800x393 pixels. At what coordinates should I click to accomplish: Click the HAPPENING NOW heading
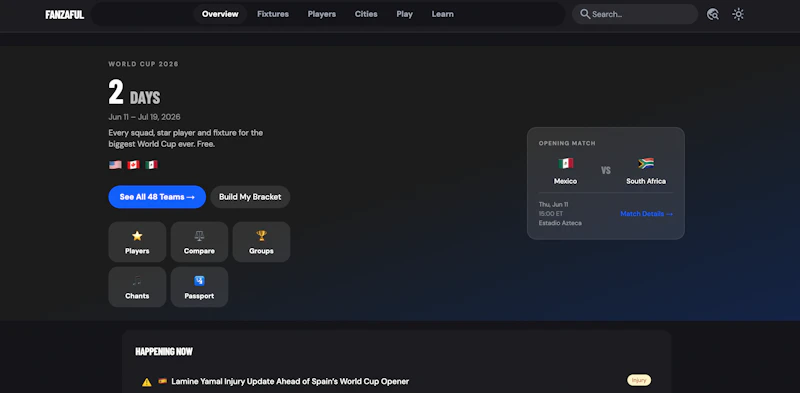point(164,352)
